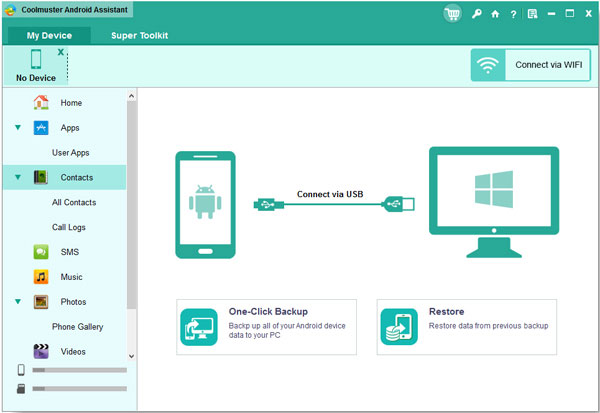Click the WiFi signal icon
Viewport: 600px width, 413px height.
488,65
